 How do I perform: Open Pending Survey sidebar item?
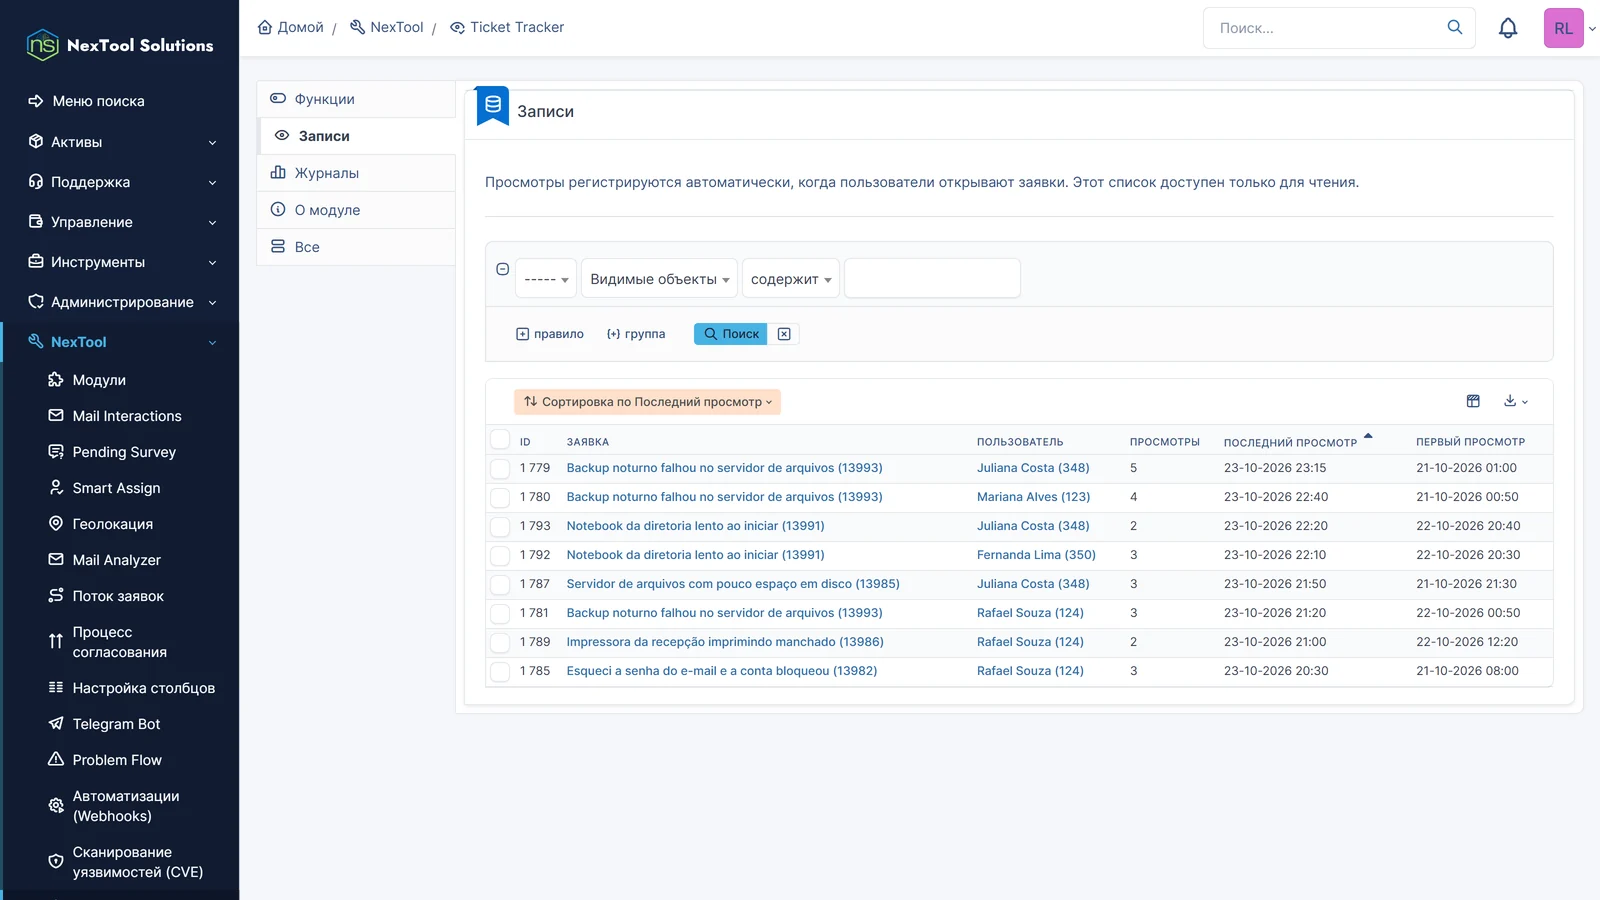[x=124, y=452]
